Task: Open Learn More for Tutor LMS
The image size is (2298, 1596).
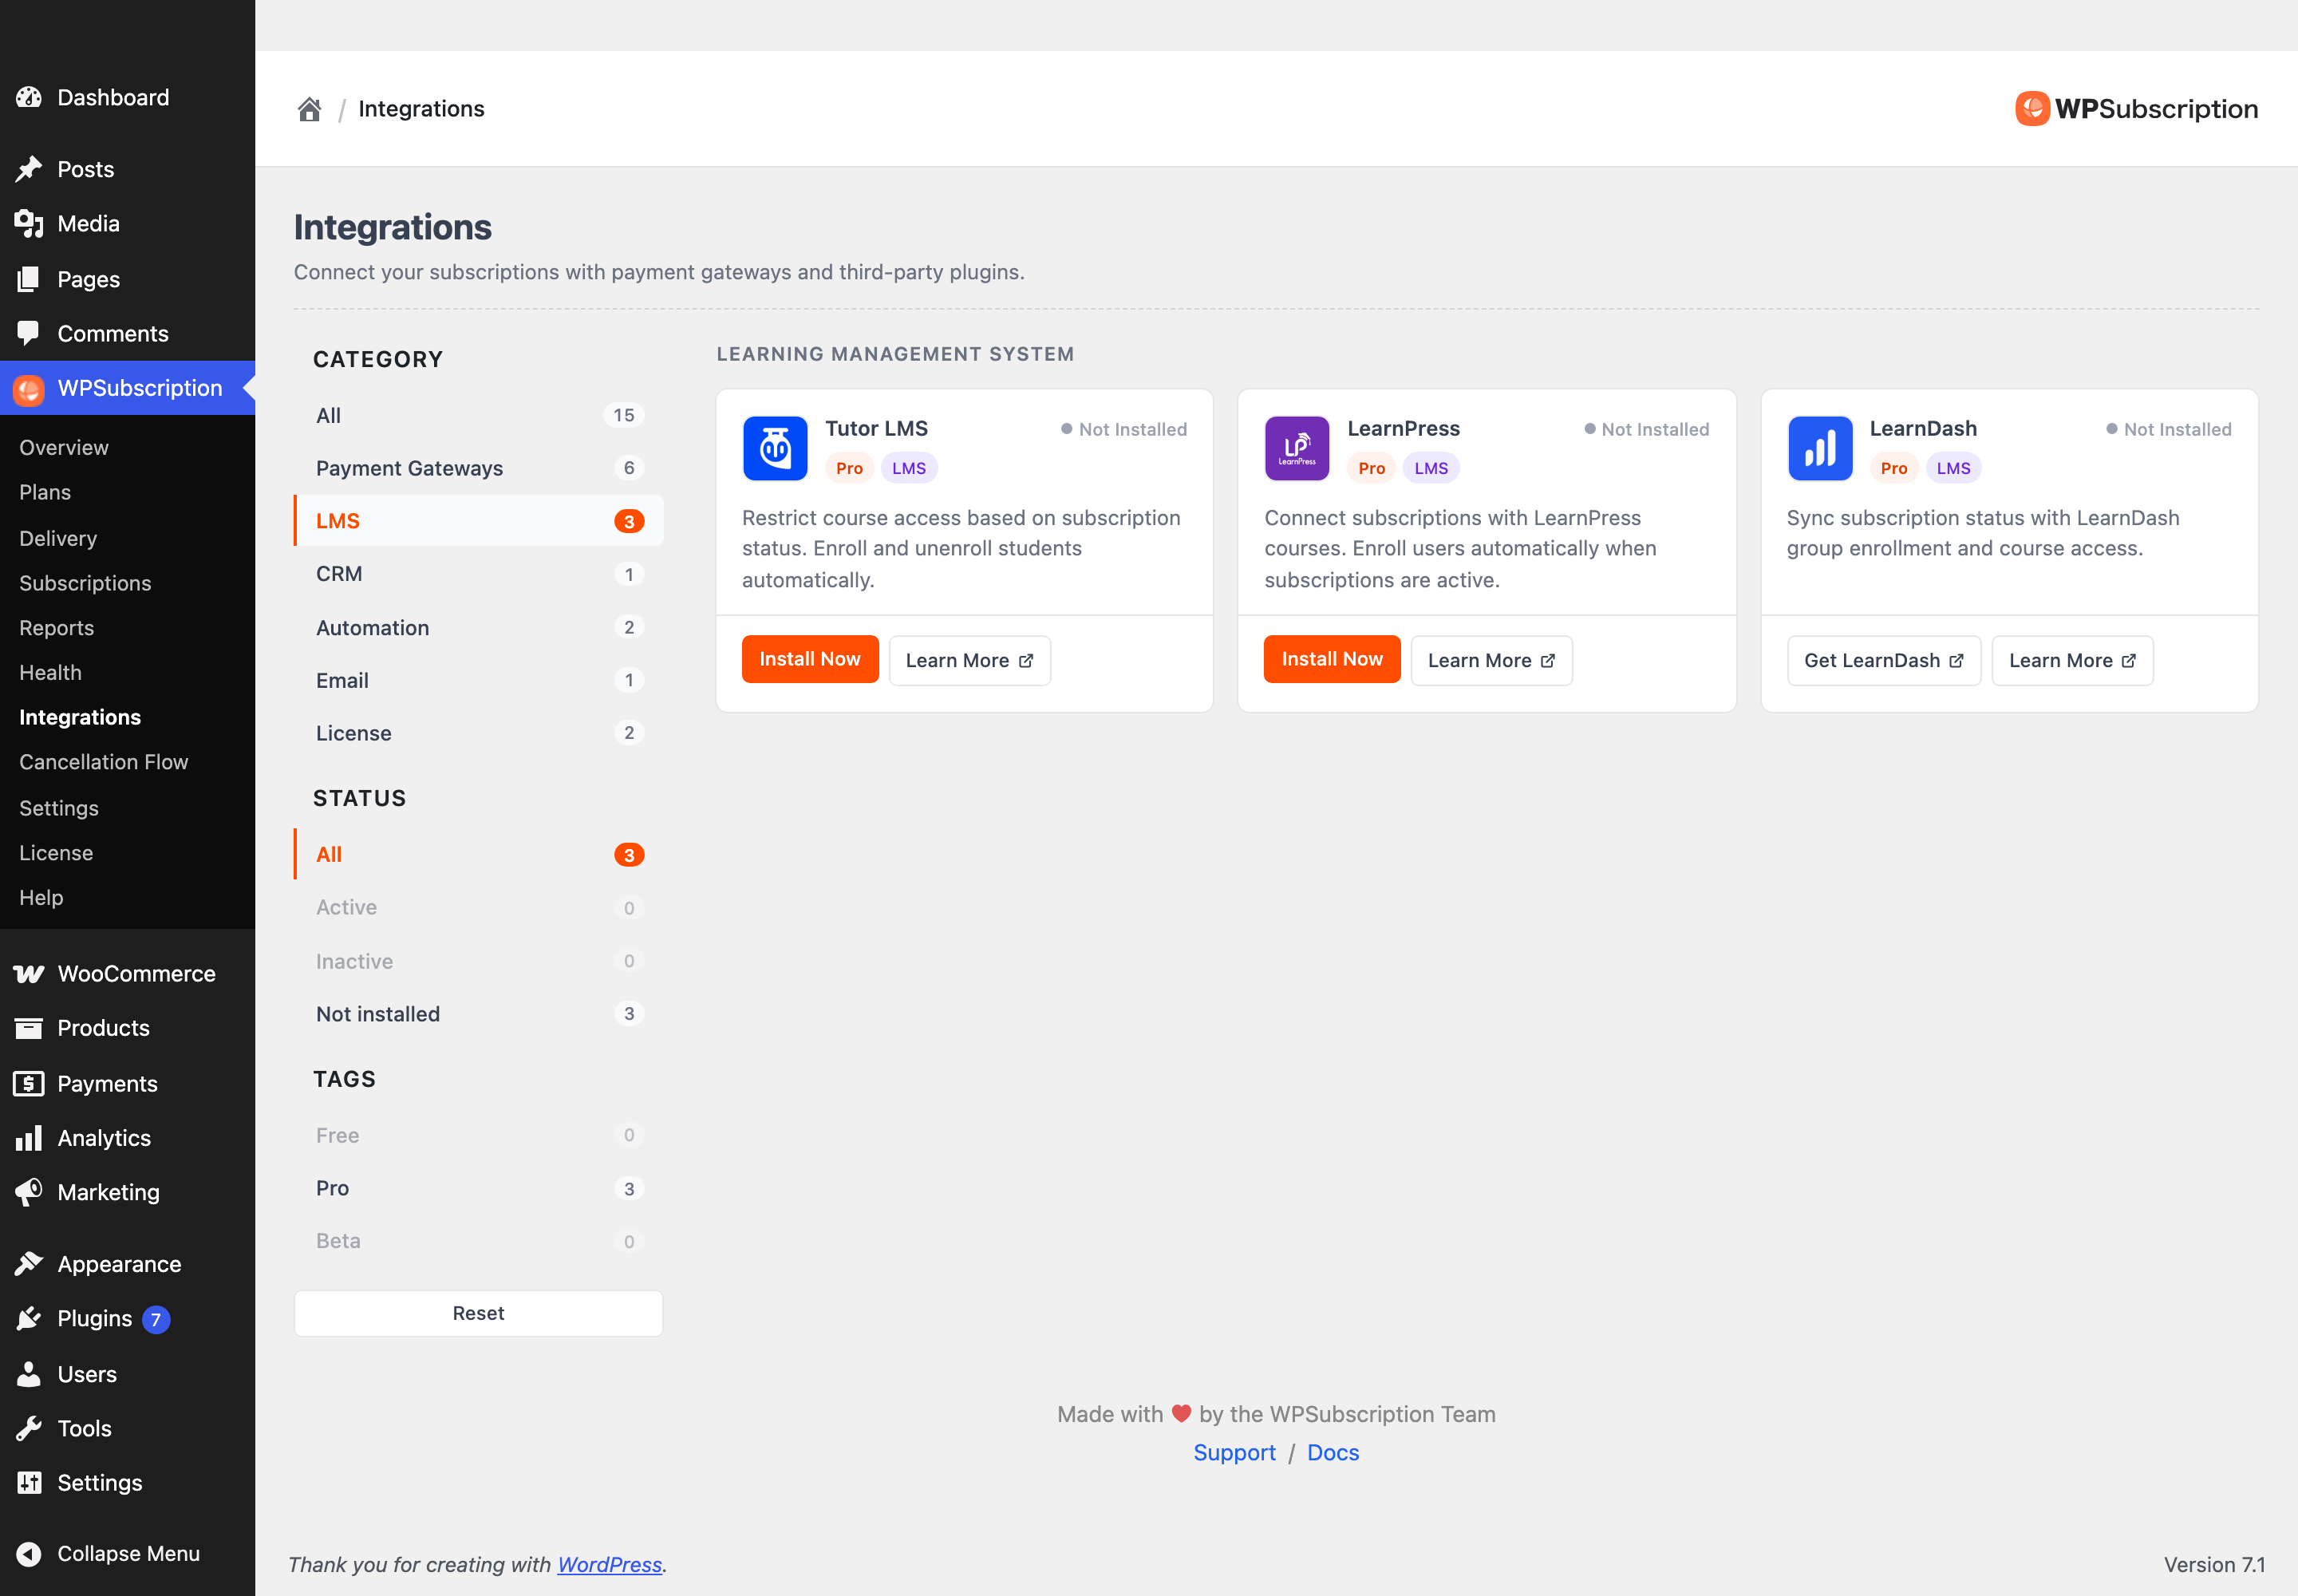Action: [969, 660]
